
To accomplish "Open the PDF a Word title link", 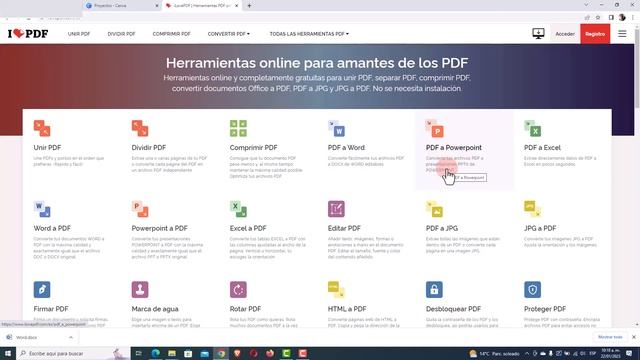I will pyautogui.click(x=346, y=148).
